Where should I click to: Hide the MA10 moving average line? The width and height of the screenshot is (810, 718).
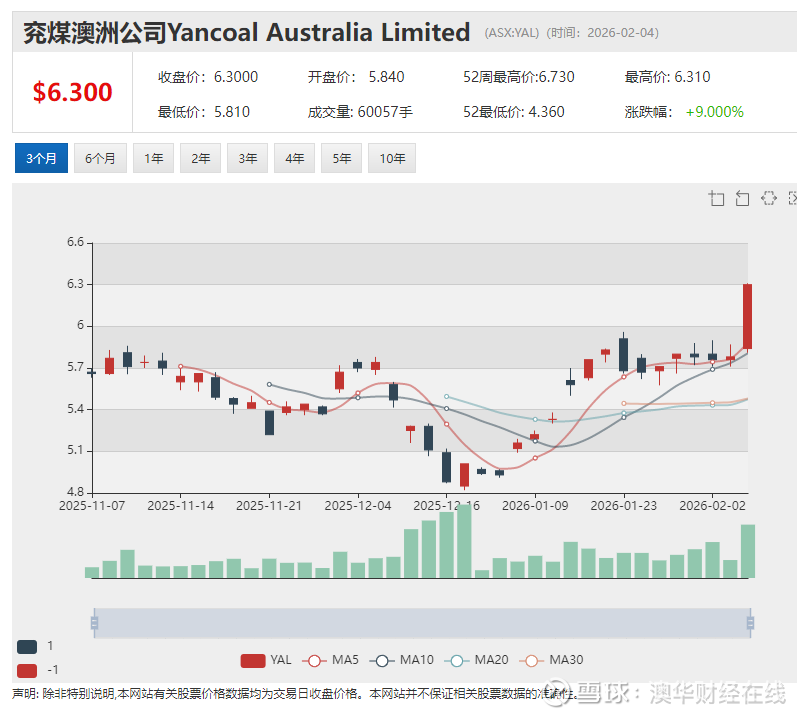(402, 661)
